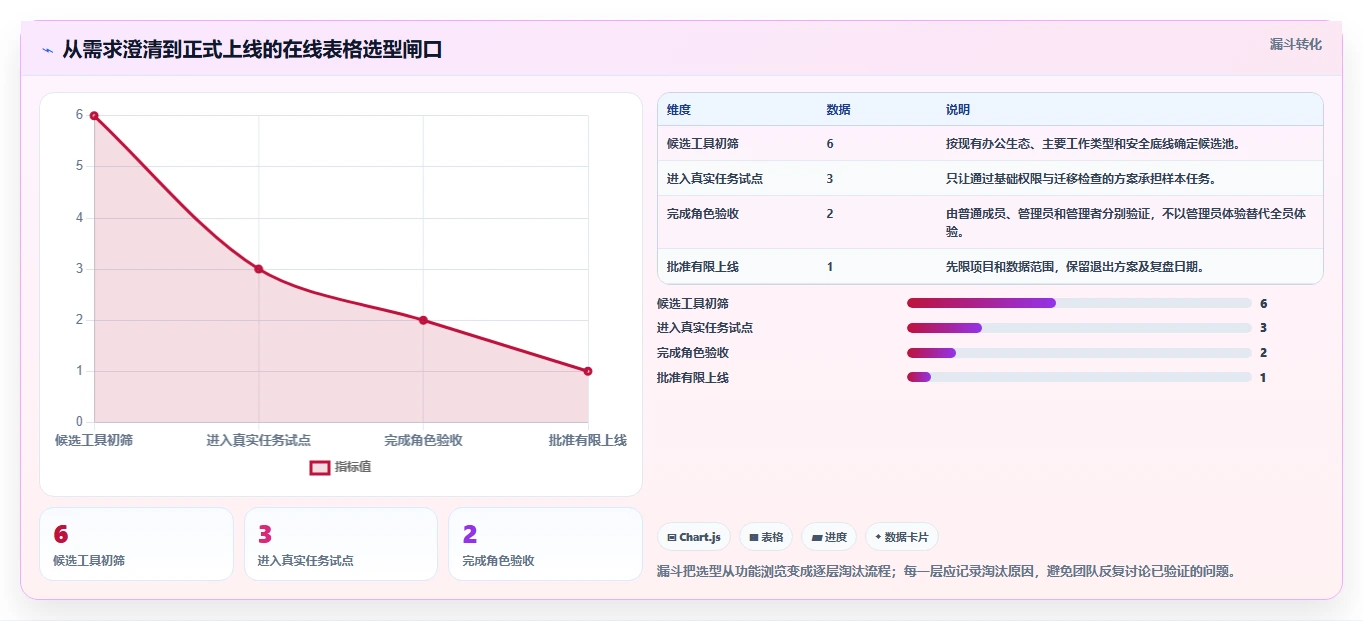This screenshot has width=1363, height=621.
Task: Click the 批准有限上线 label in the progress list
Action: coord(693,378)
